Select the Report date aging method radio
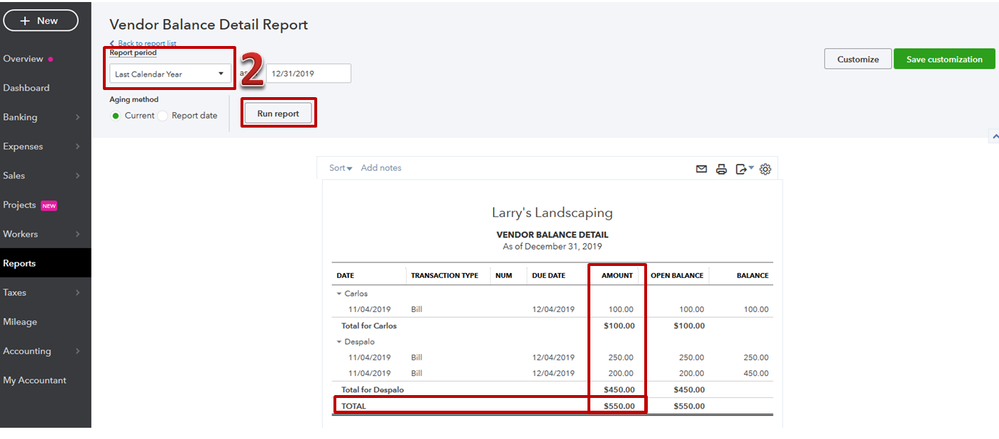The image size is (999, 439). point(162,116)
